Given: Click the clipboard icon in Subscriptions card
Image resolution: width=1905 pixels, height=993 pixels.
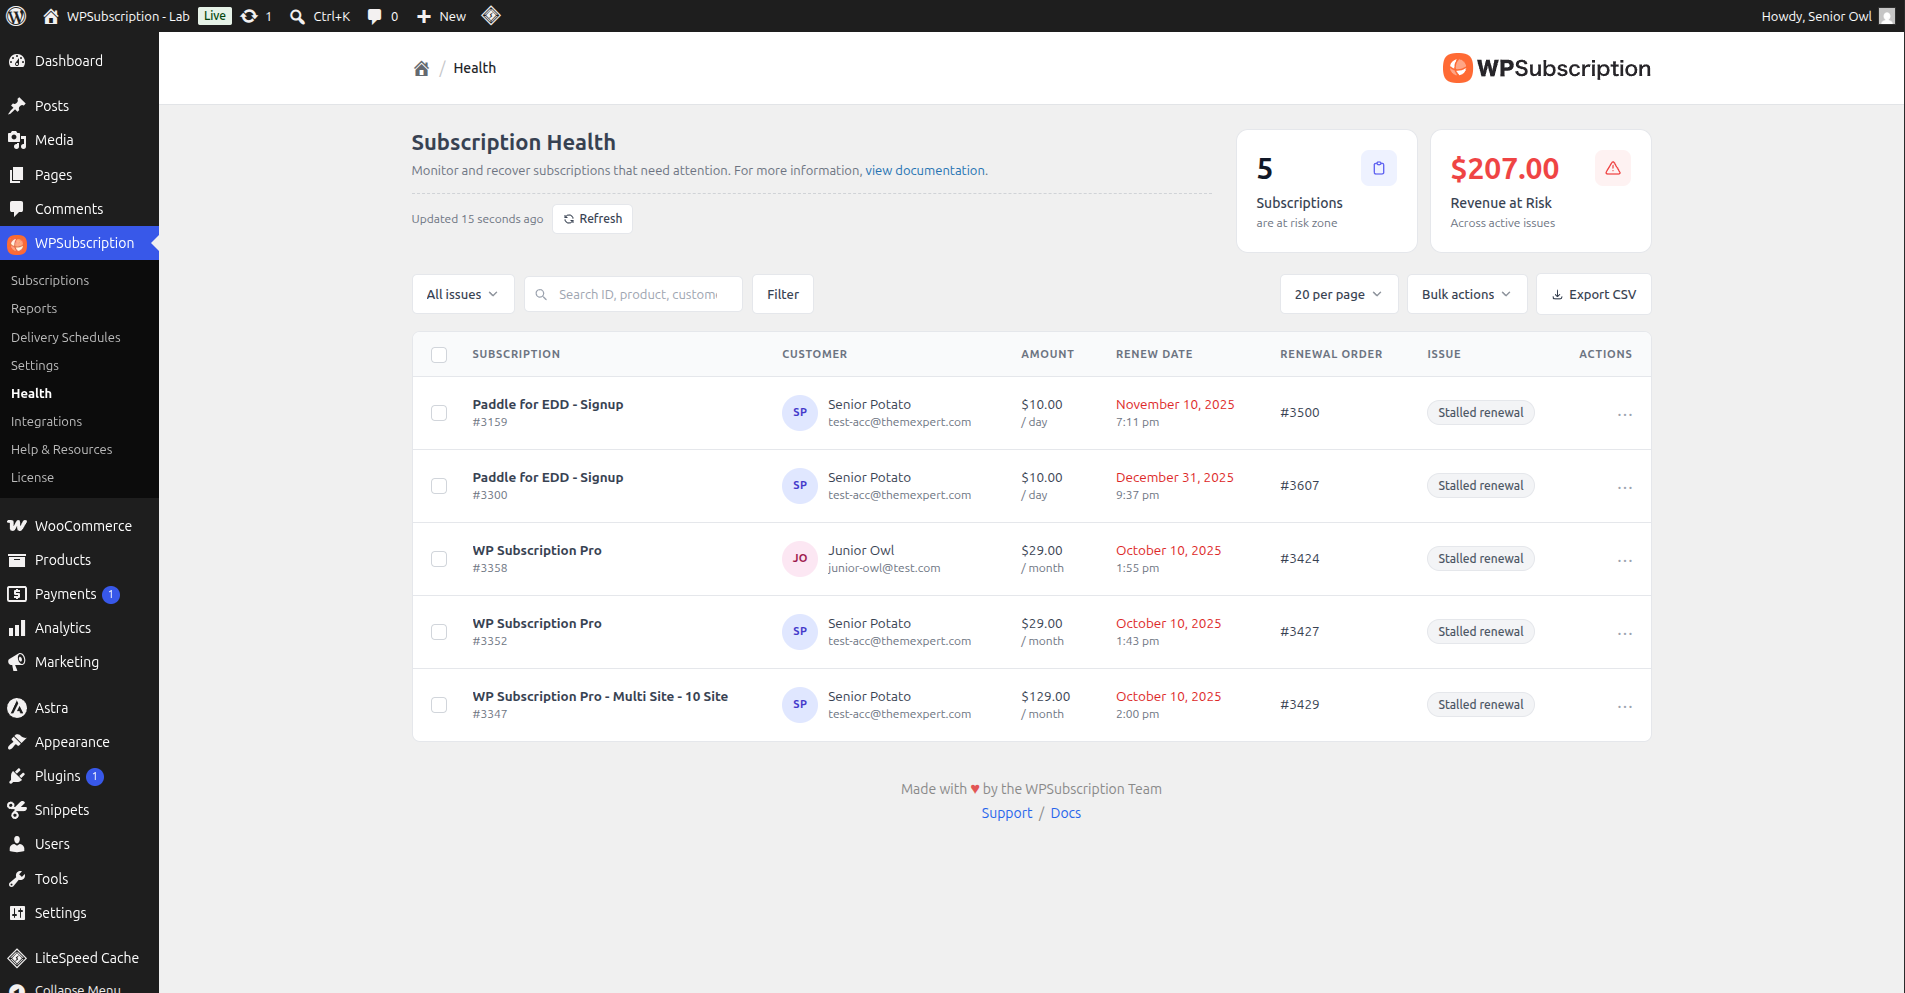Looking at the screenshot, I should tap(1379, 168).
